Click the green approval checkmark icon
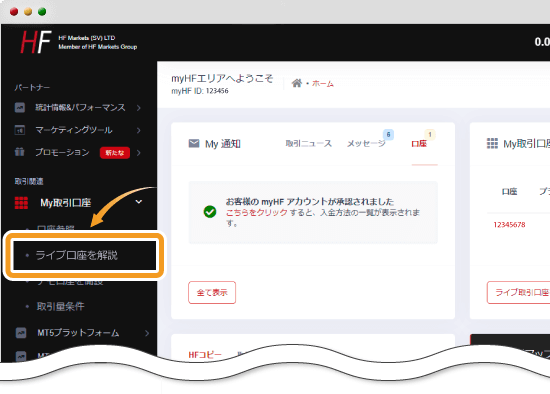550x394 pixels. click(x=210, y=212)
